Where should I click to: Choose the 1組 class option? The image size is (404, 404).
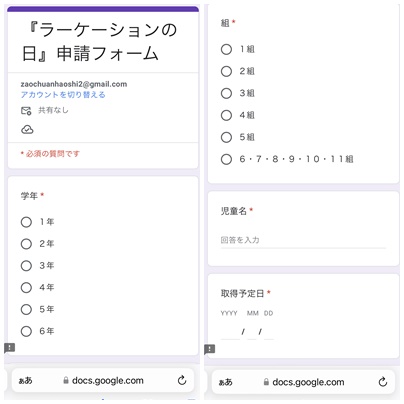coord(226,49)
